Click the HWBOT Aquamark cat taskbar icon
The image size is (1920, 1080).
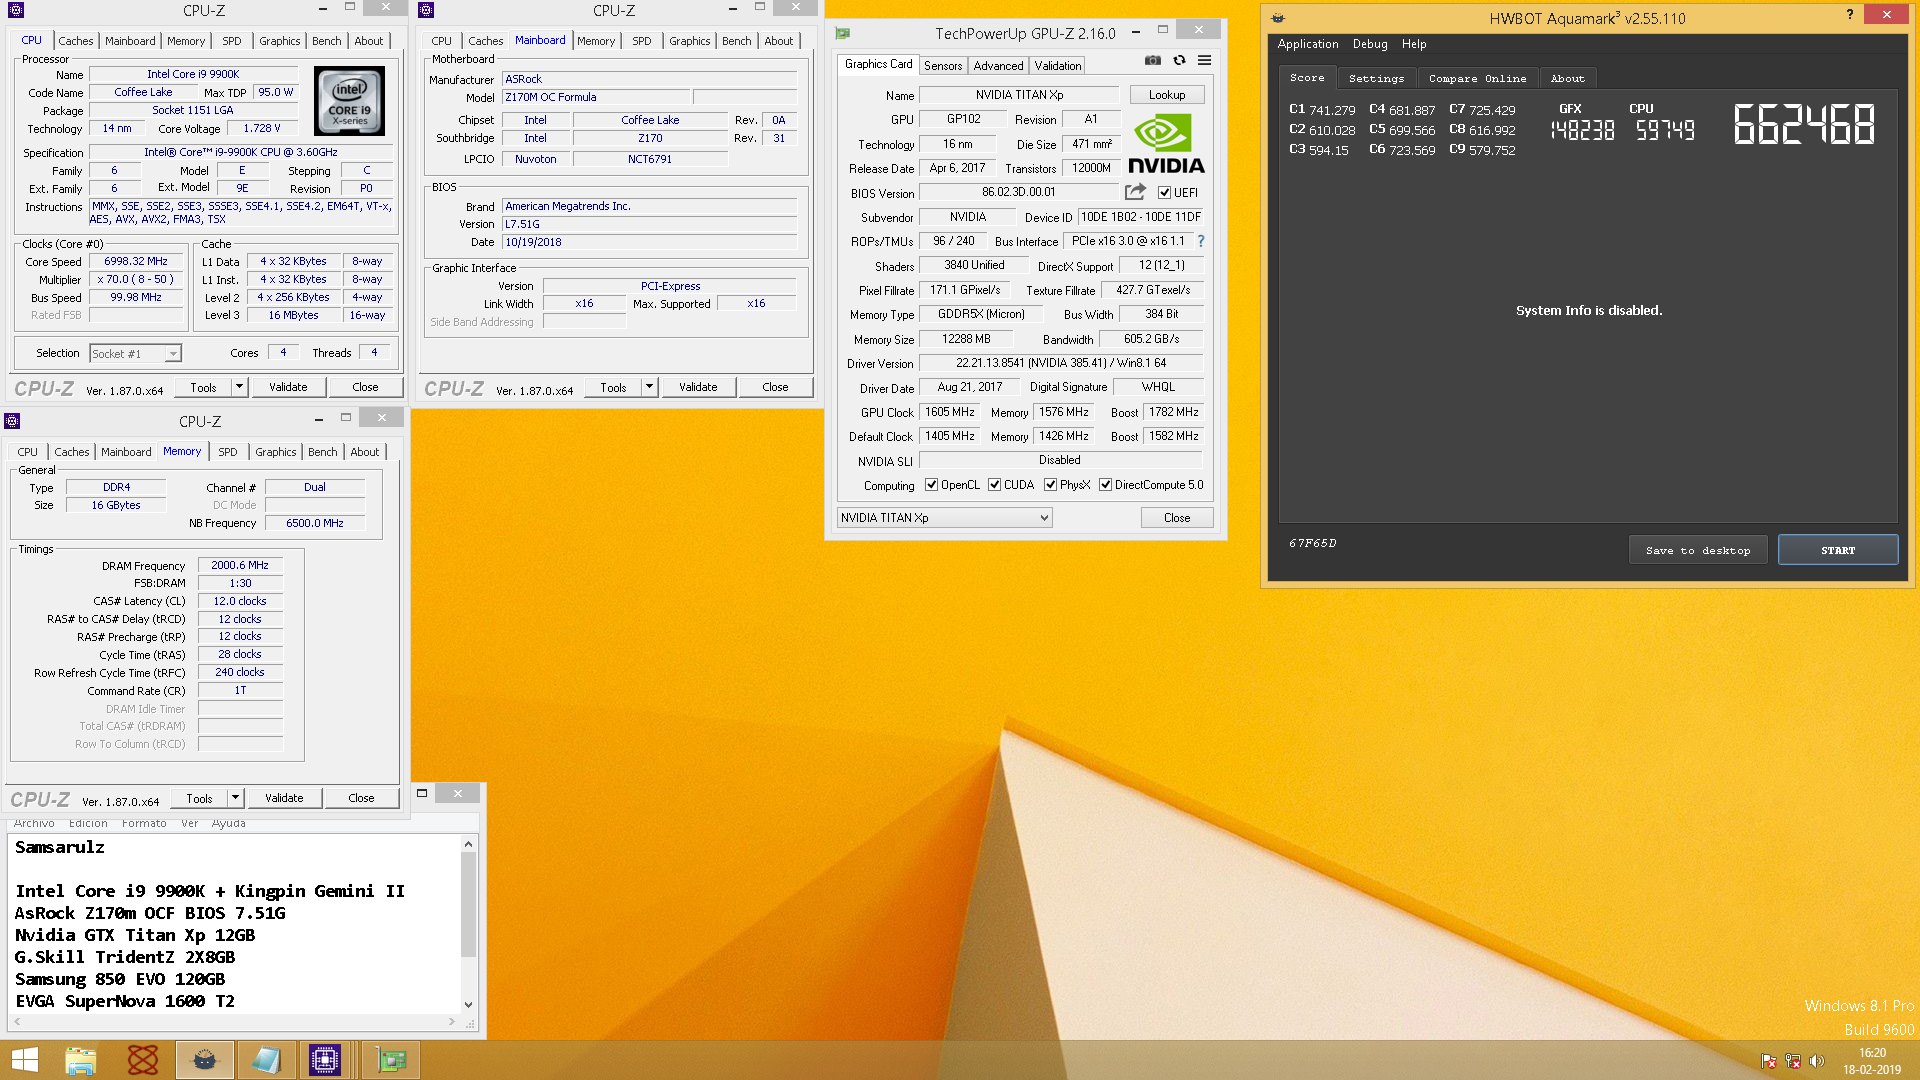coord(205,1060)
